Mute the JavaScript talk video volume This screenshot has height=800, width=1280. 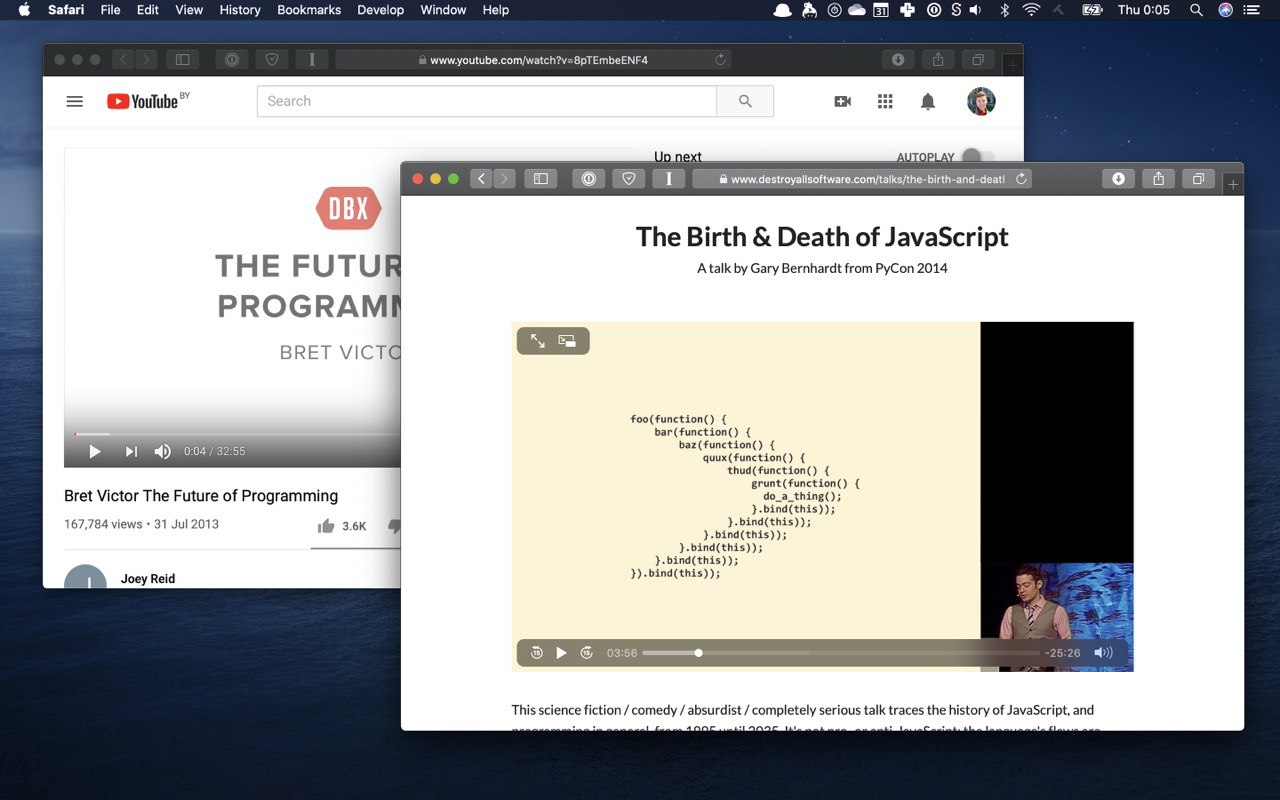[x=1103, y=653]
